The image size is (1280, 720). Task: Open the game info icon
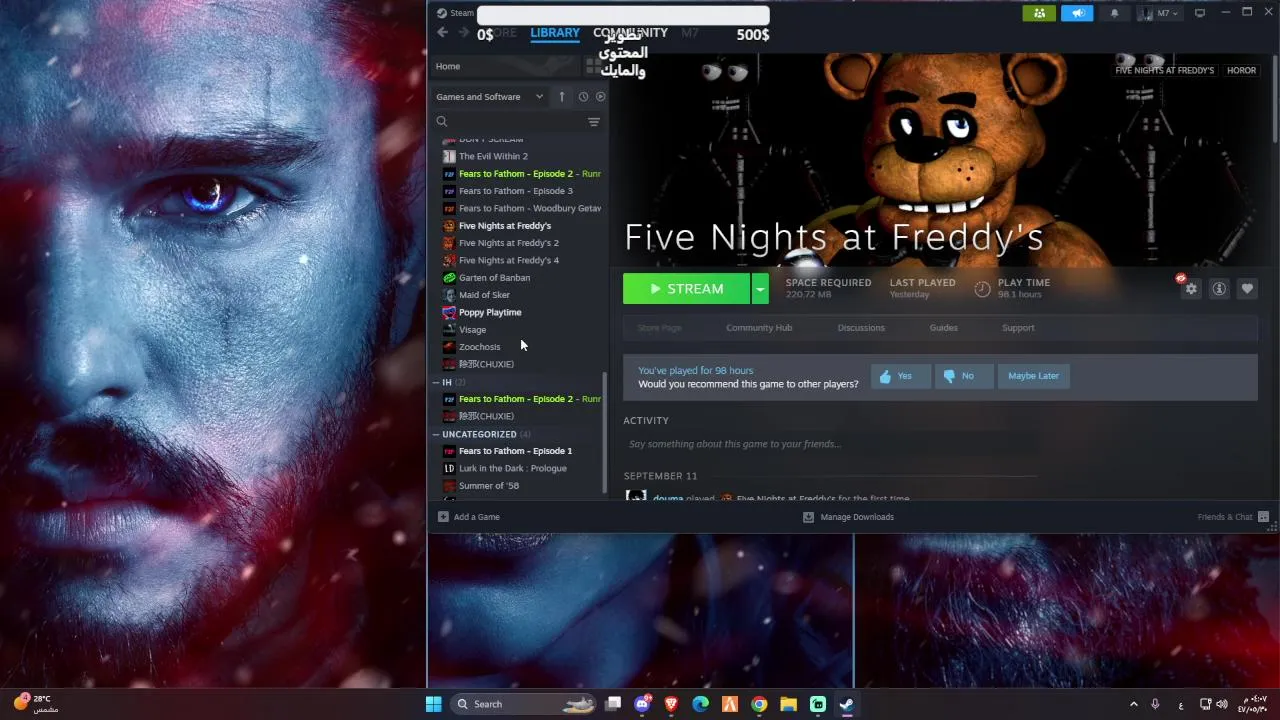tap(1219, 289)
